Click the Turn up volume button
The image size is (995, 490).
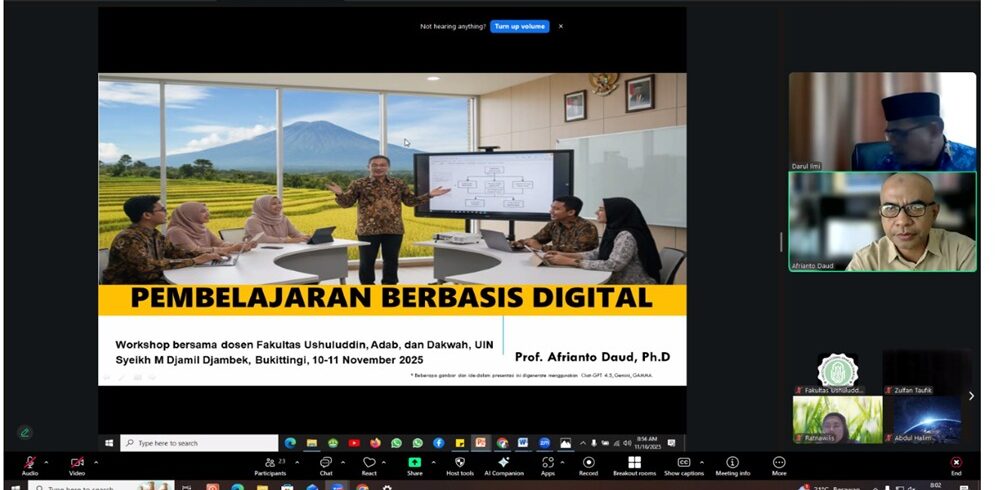coord(520,26)
